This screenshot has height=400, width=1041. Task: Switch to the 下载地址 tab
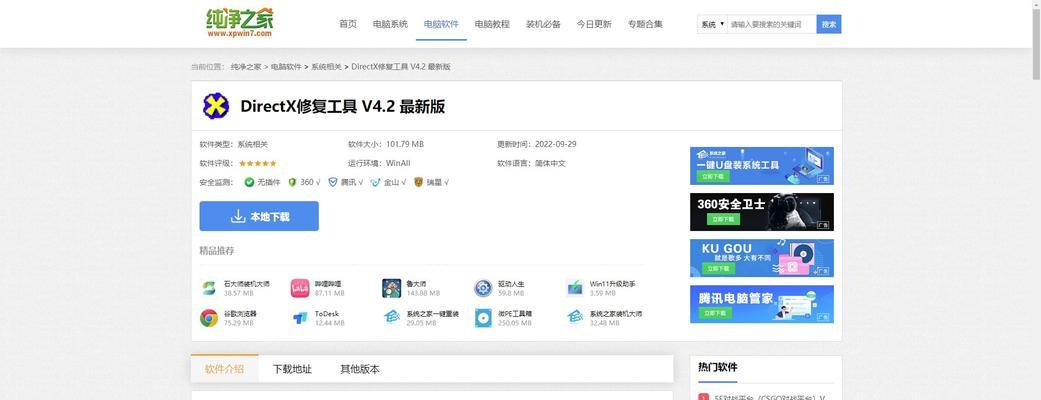(292, 369)
